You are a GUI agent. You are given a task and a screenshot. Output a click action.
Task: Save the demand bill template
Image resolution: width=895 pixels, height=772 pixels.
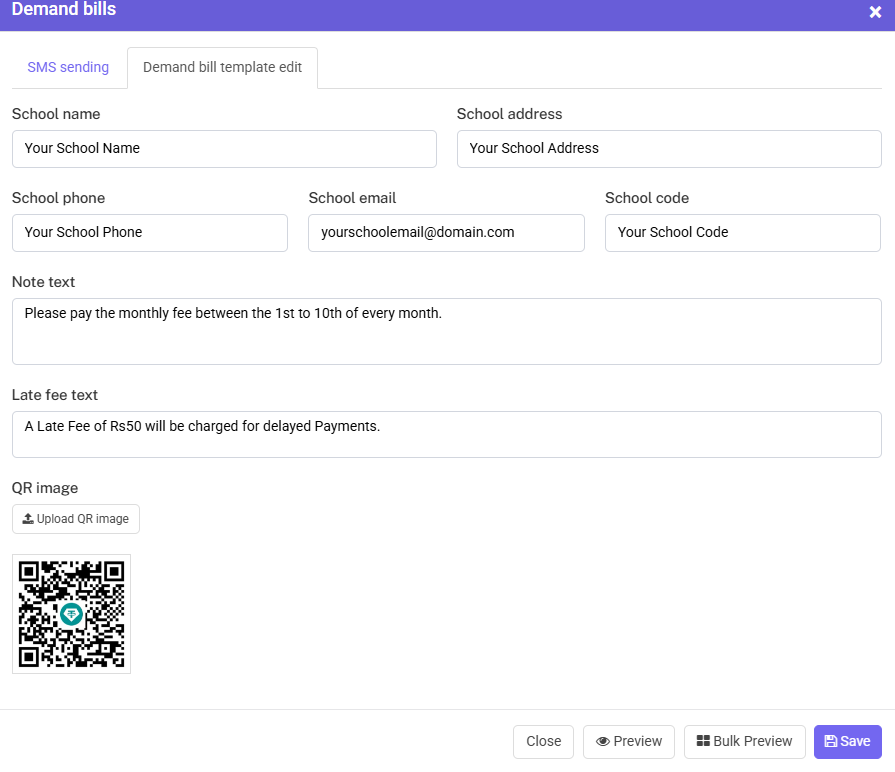pos(848,742)
